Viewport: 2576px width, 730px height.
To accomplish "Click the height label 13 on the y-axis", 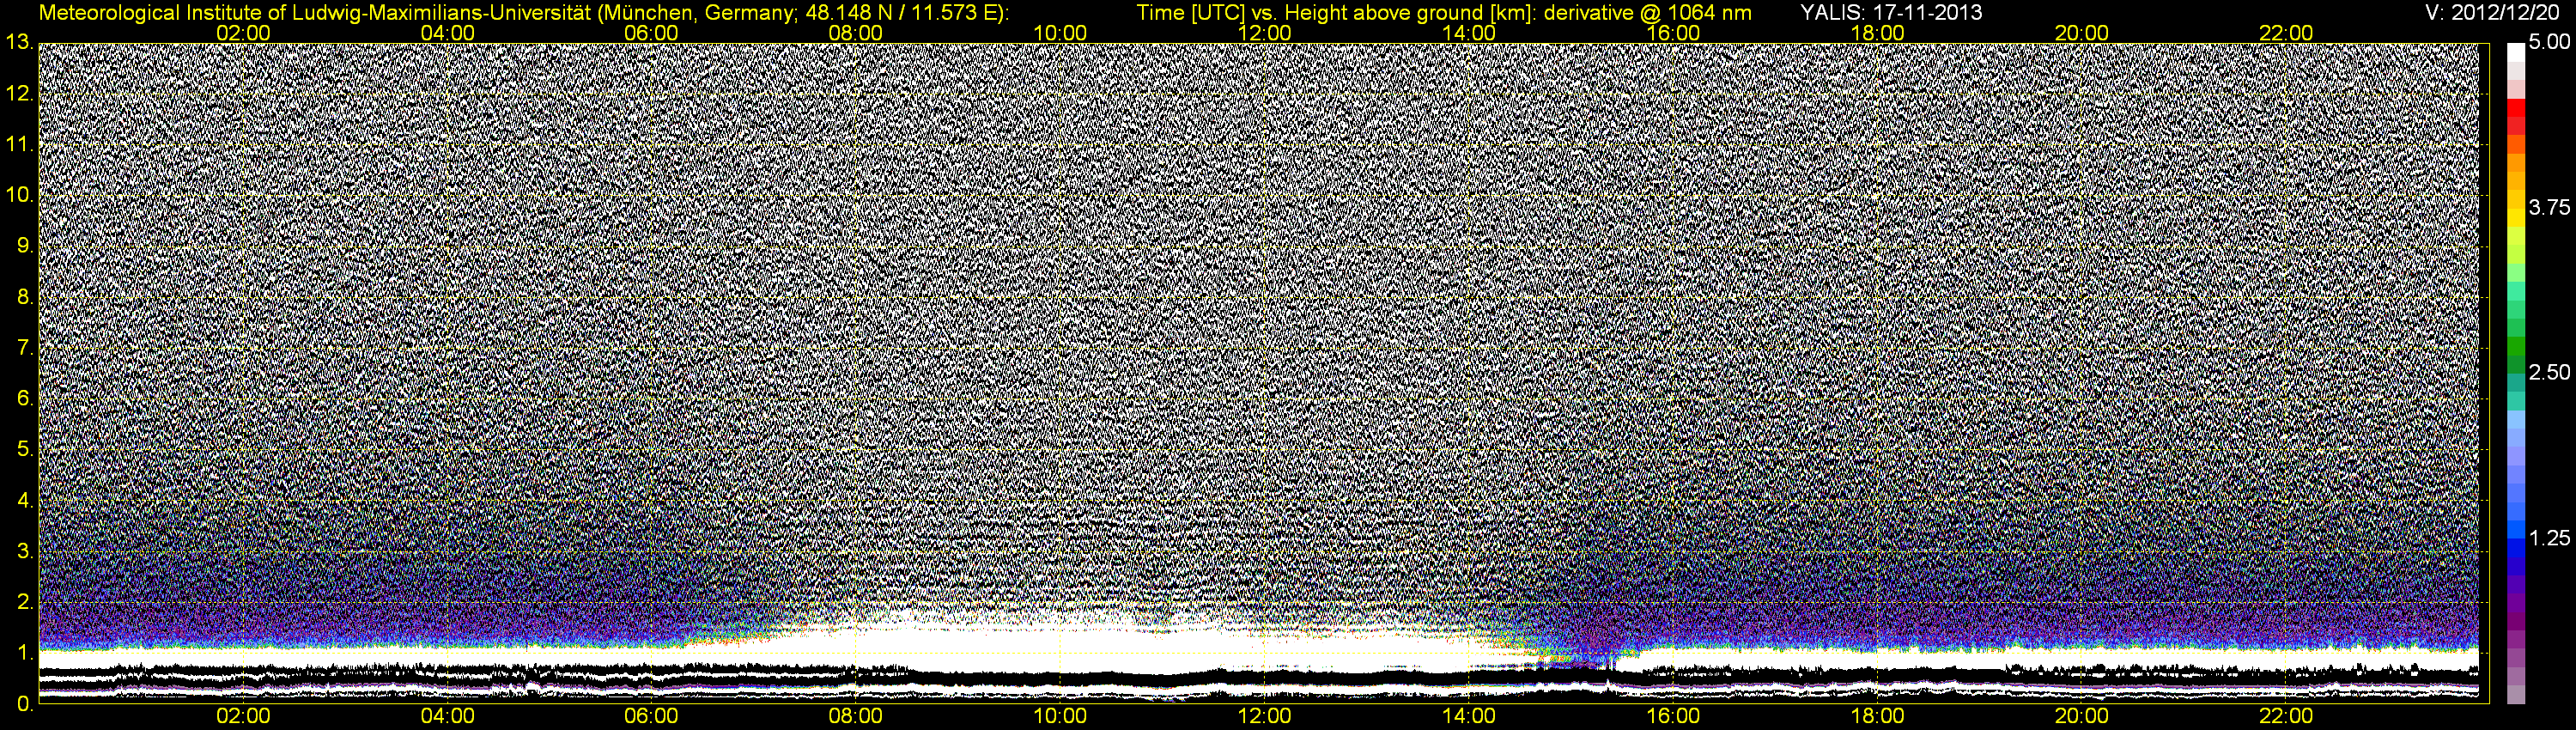I will click(18, 43).
